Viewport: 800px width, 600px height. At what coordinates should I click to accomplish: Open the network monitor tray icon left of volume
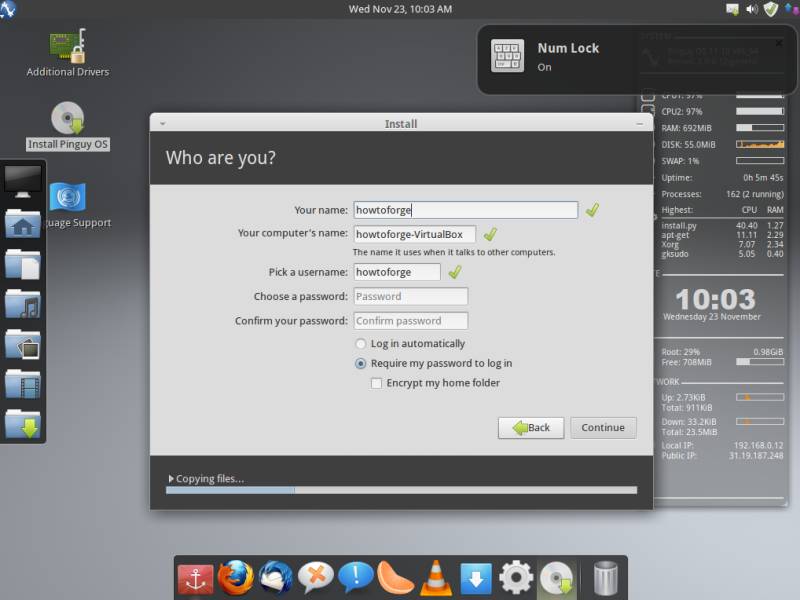732,9
